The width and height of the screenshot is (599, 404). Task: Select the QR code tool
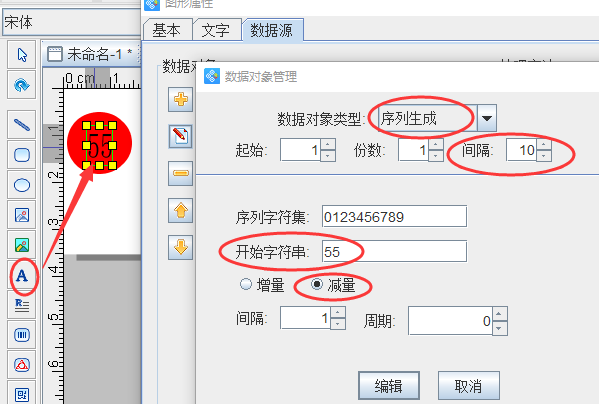(x=22, y=393)
